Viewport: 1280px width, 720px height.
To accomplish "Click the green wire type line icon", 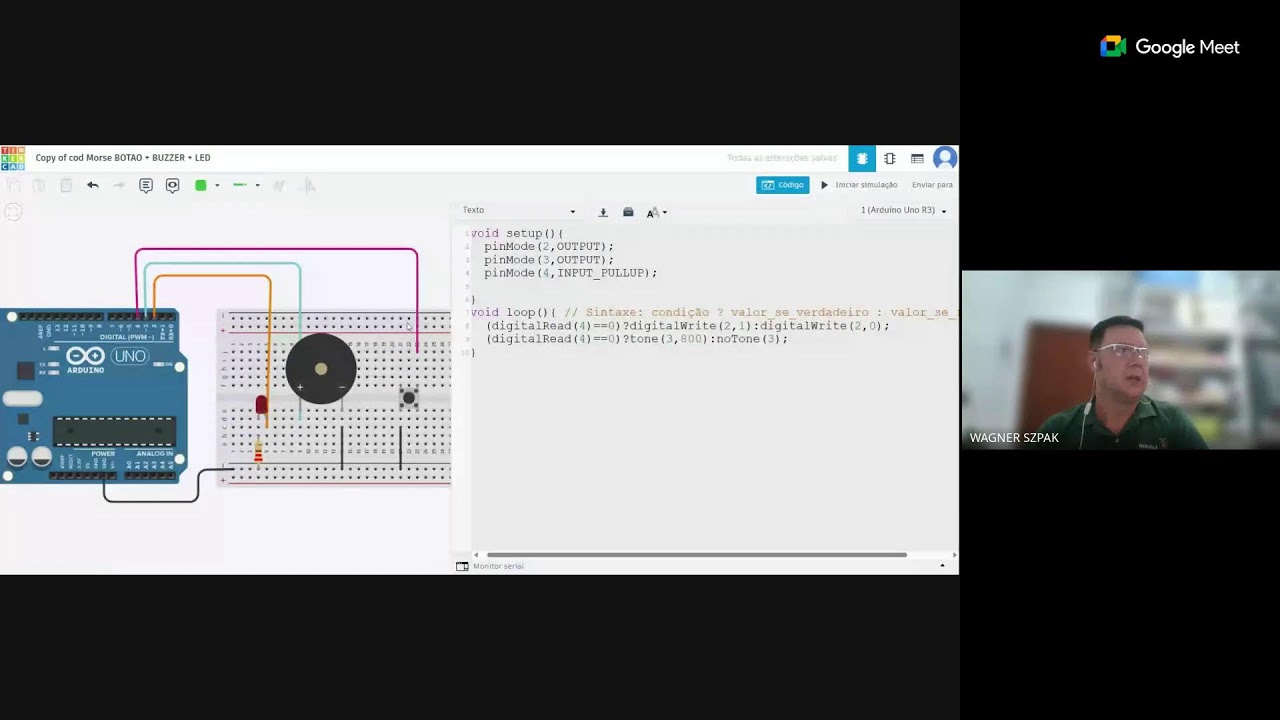I will tap(240, 185).
